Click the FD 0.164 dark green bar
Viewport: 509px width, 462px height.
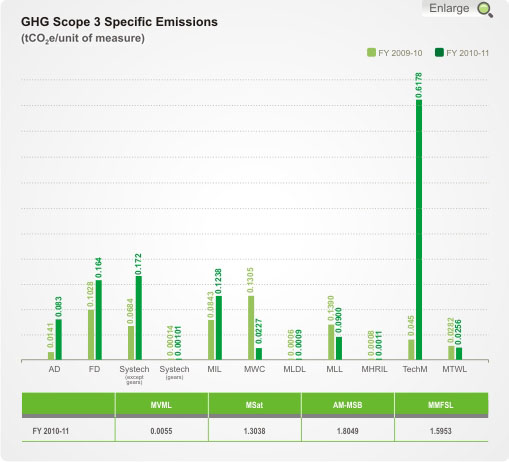99,320
